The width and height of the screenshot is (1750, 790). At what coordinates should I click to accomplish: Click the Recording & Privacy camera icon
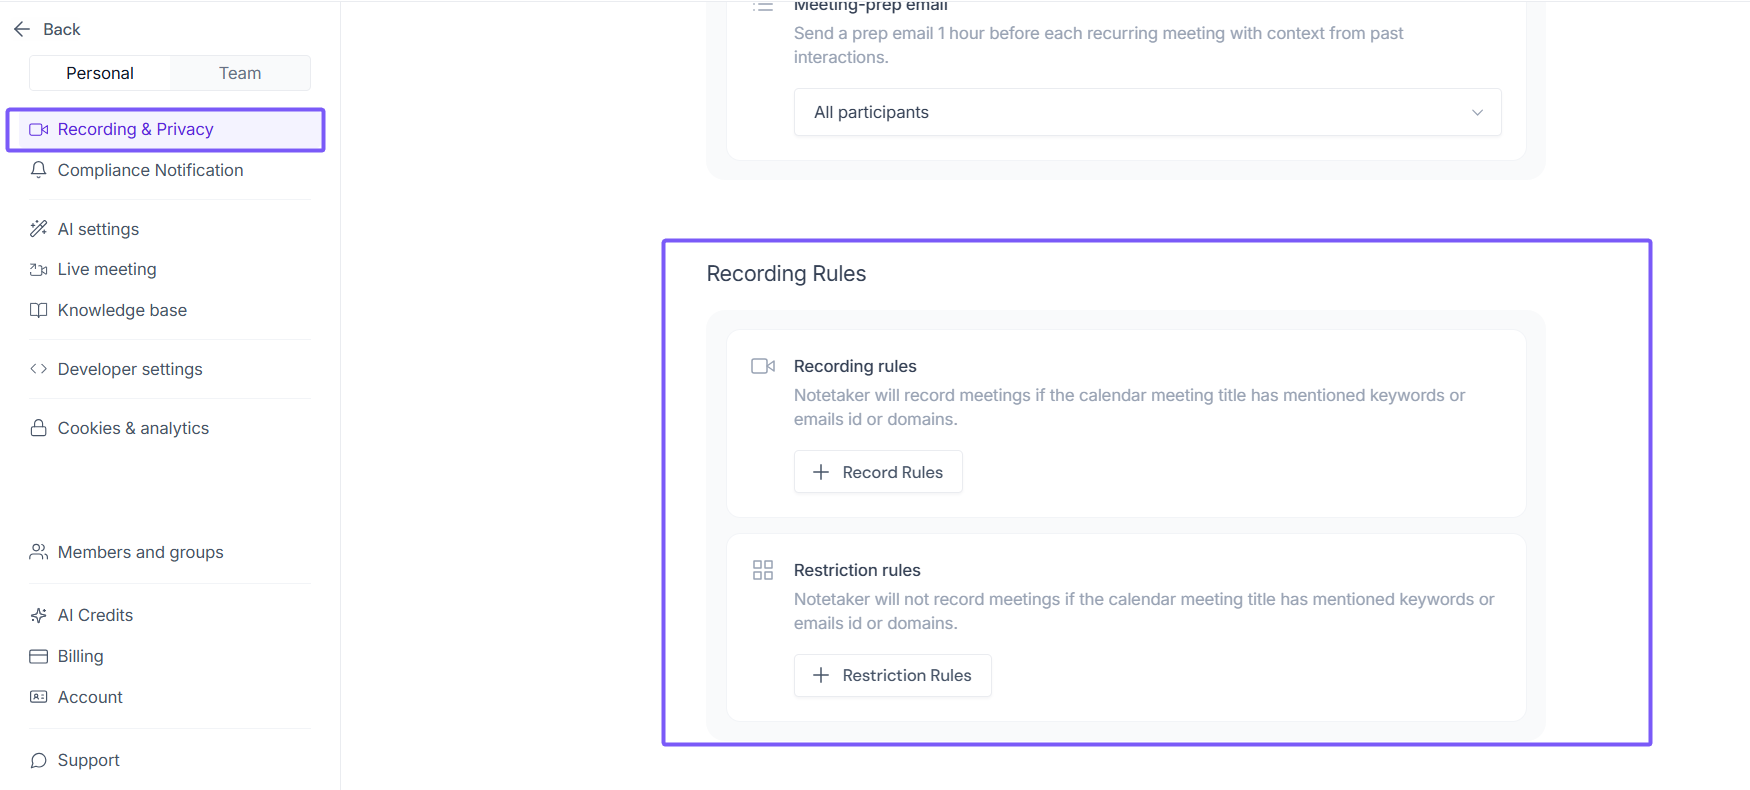click(39, 130)
